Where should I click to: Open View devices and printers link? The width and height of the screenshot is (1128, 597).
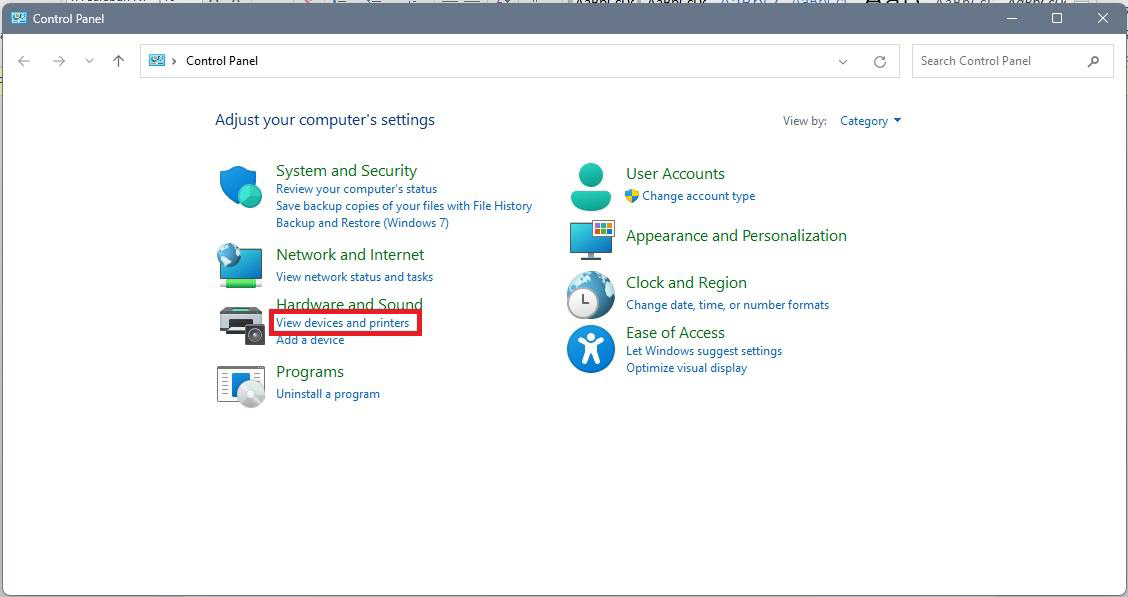[343, 323]
